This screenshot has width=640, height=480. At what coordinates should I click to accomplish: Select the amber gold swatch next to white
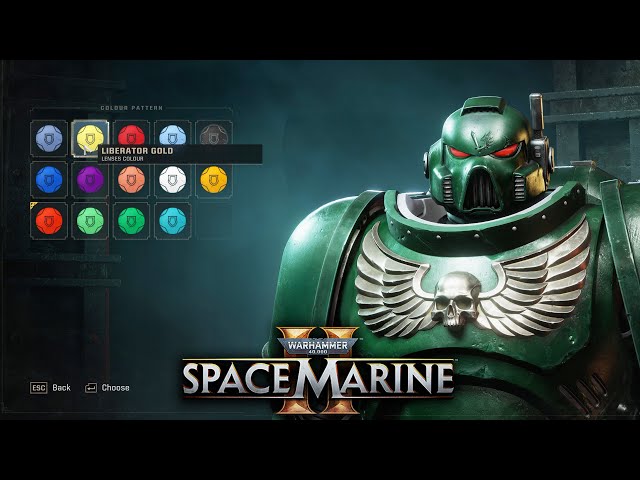pyautogui.click(x=214, y=180)
